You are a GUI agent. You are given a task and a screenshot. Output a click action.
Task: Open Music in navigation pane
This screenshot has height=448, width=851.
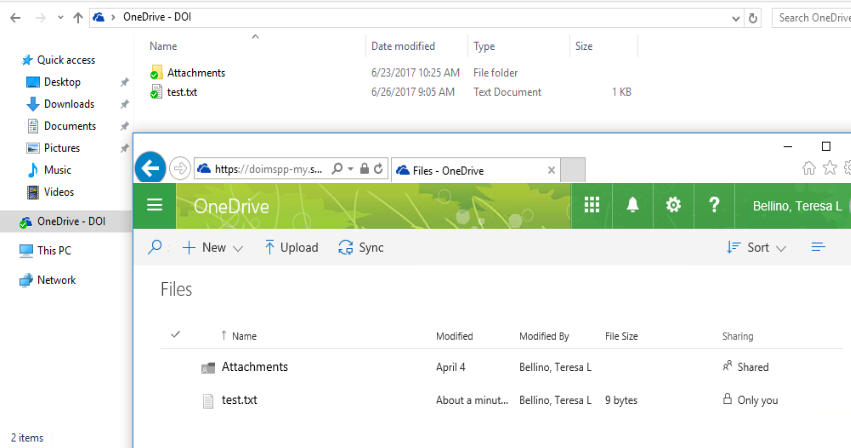[57, 170]
